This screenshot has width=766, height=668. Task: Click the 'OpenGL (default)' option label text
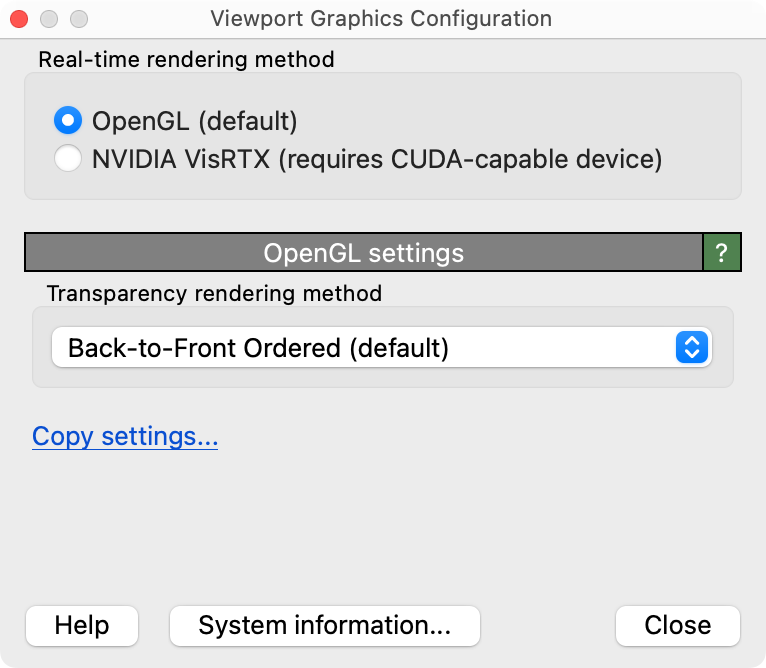(195, 122)
